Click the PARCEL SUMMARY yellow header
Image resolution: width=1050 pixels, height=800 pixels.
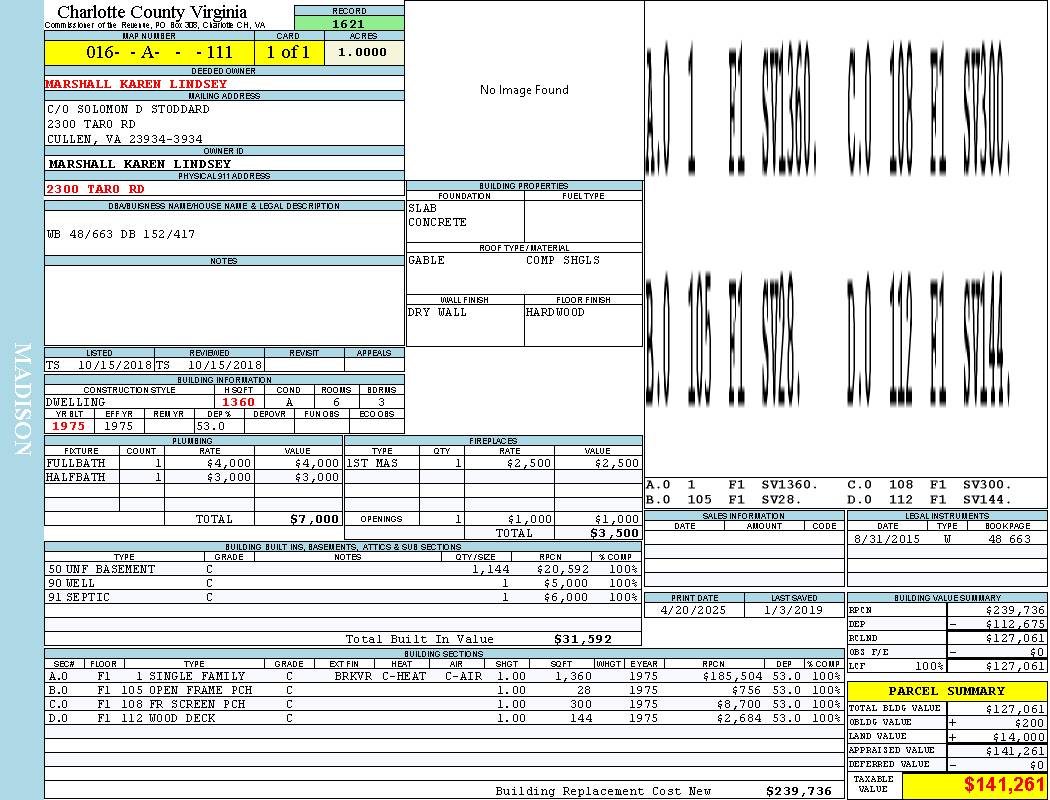(947, 692)
